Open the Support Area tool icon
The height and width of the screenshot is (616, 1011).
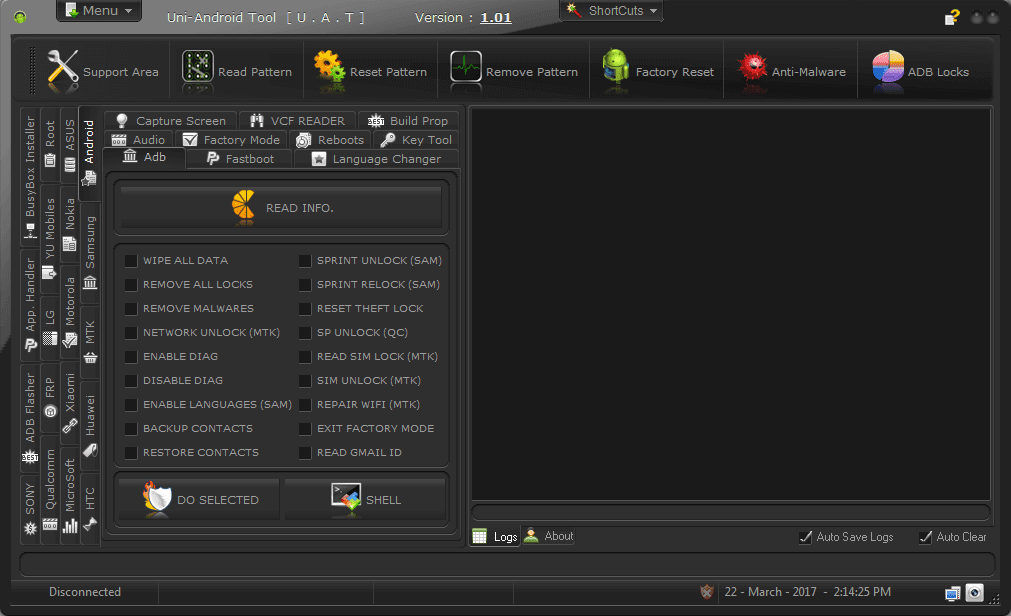point(63,67)
